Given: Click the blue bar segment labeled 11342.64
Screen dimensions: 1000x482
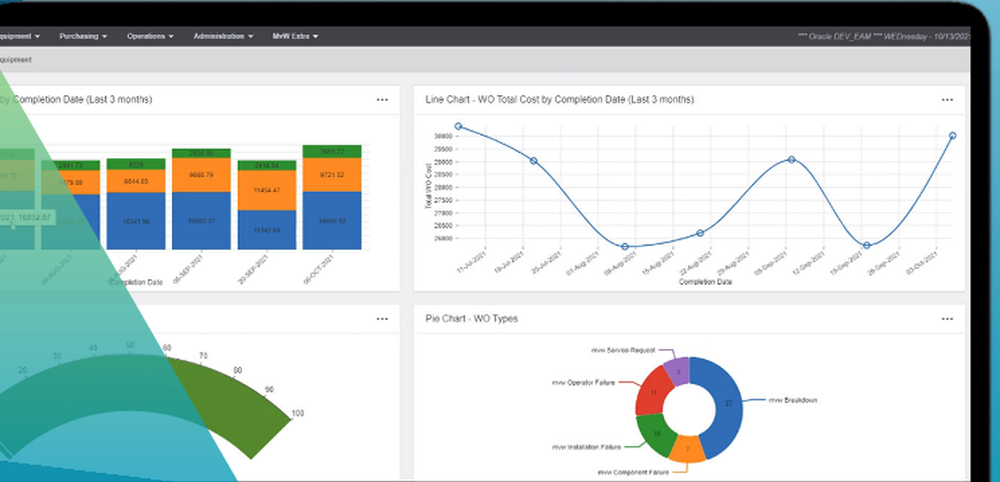Looking at the screenshot, I should pyautogui.click(x=267, y=230).
